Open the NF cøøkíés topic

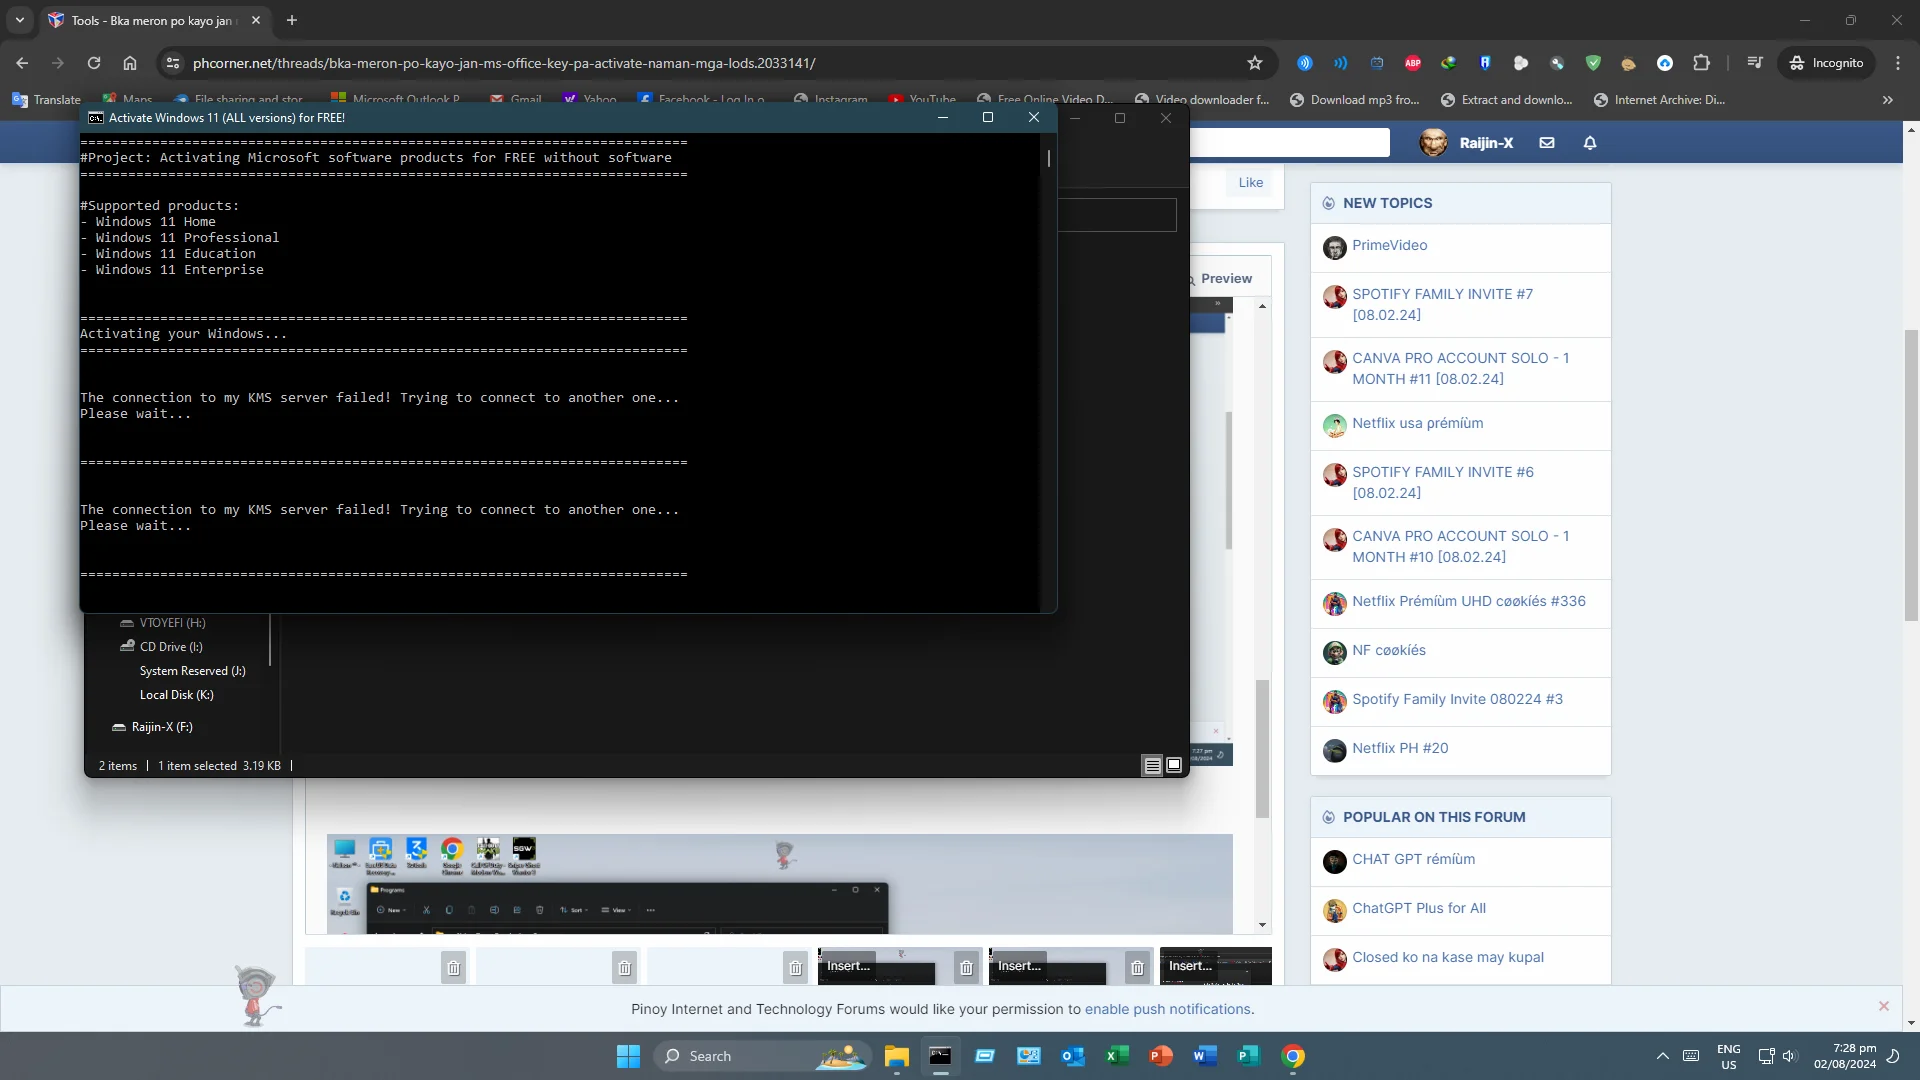(1389, 650)
